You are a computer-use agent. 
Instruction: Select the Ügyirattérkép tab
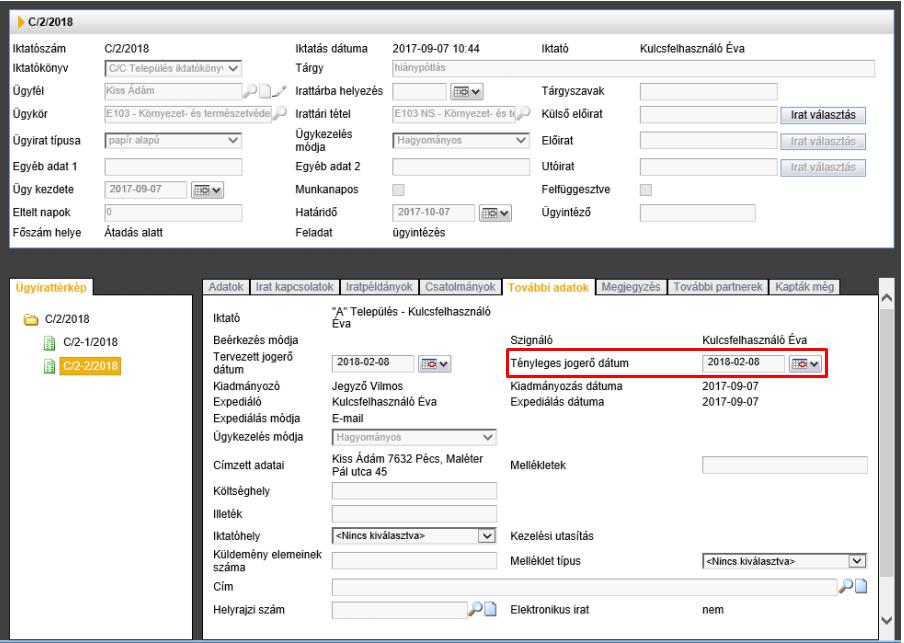point(51,287)
